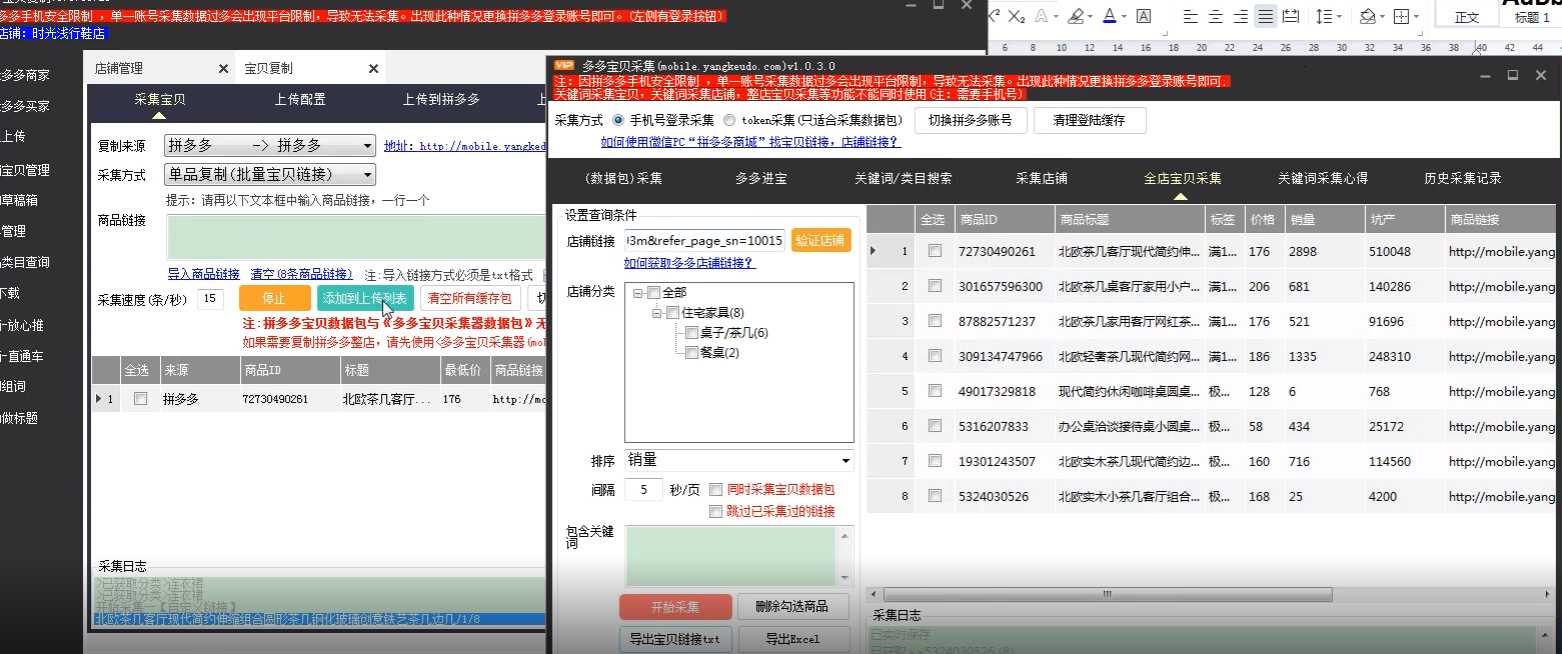Click the 验证店铺 button
Viewport: 1562px width, 654px height.
coord(821,240)
